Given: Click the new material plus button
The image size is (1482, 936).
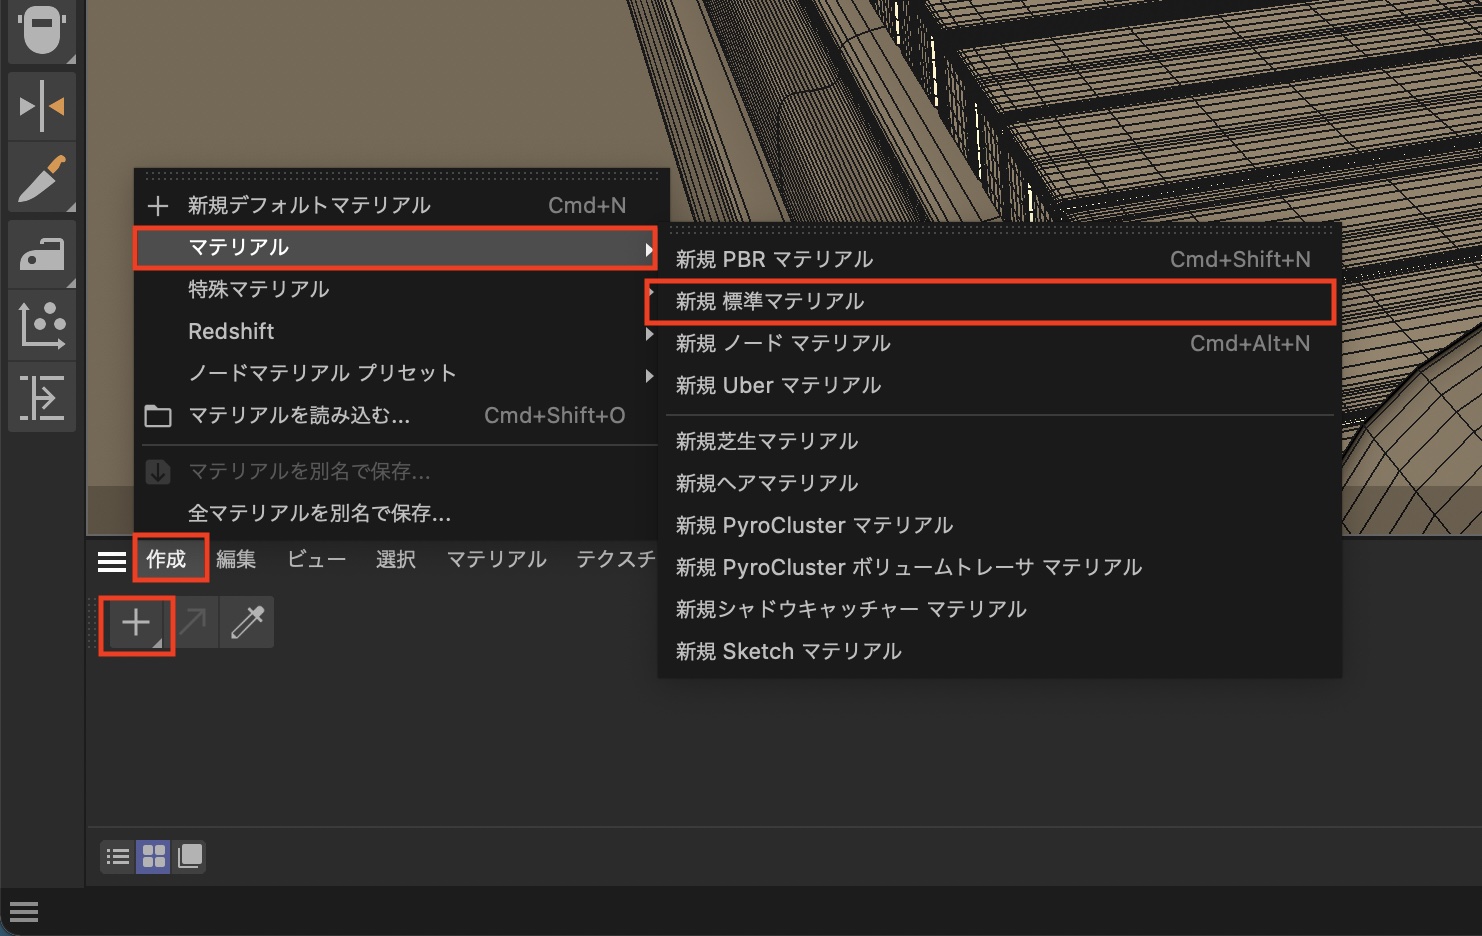Looking at the screenshot, I should point(136,624).
